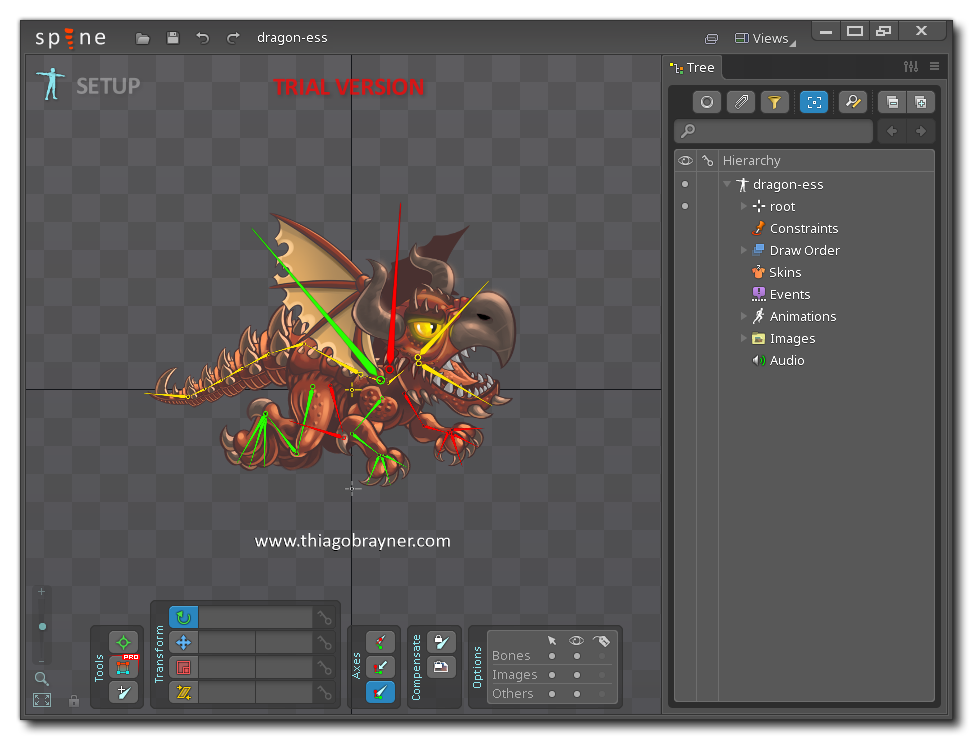Select the Tree tab
The image size is (973, 740).
tap(693, 68)
